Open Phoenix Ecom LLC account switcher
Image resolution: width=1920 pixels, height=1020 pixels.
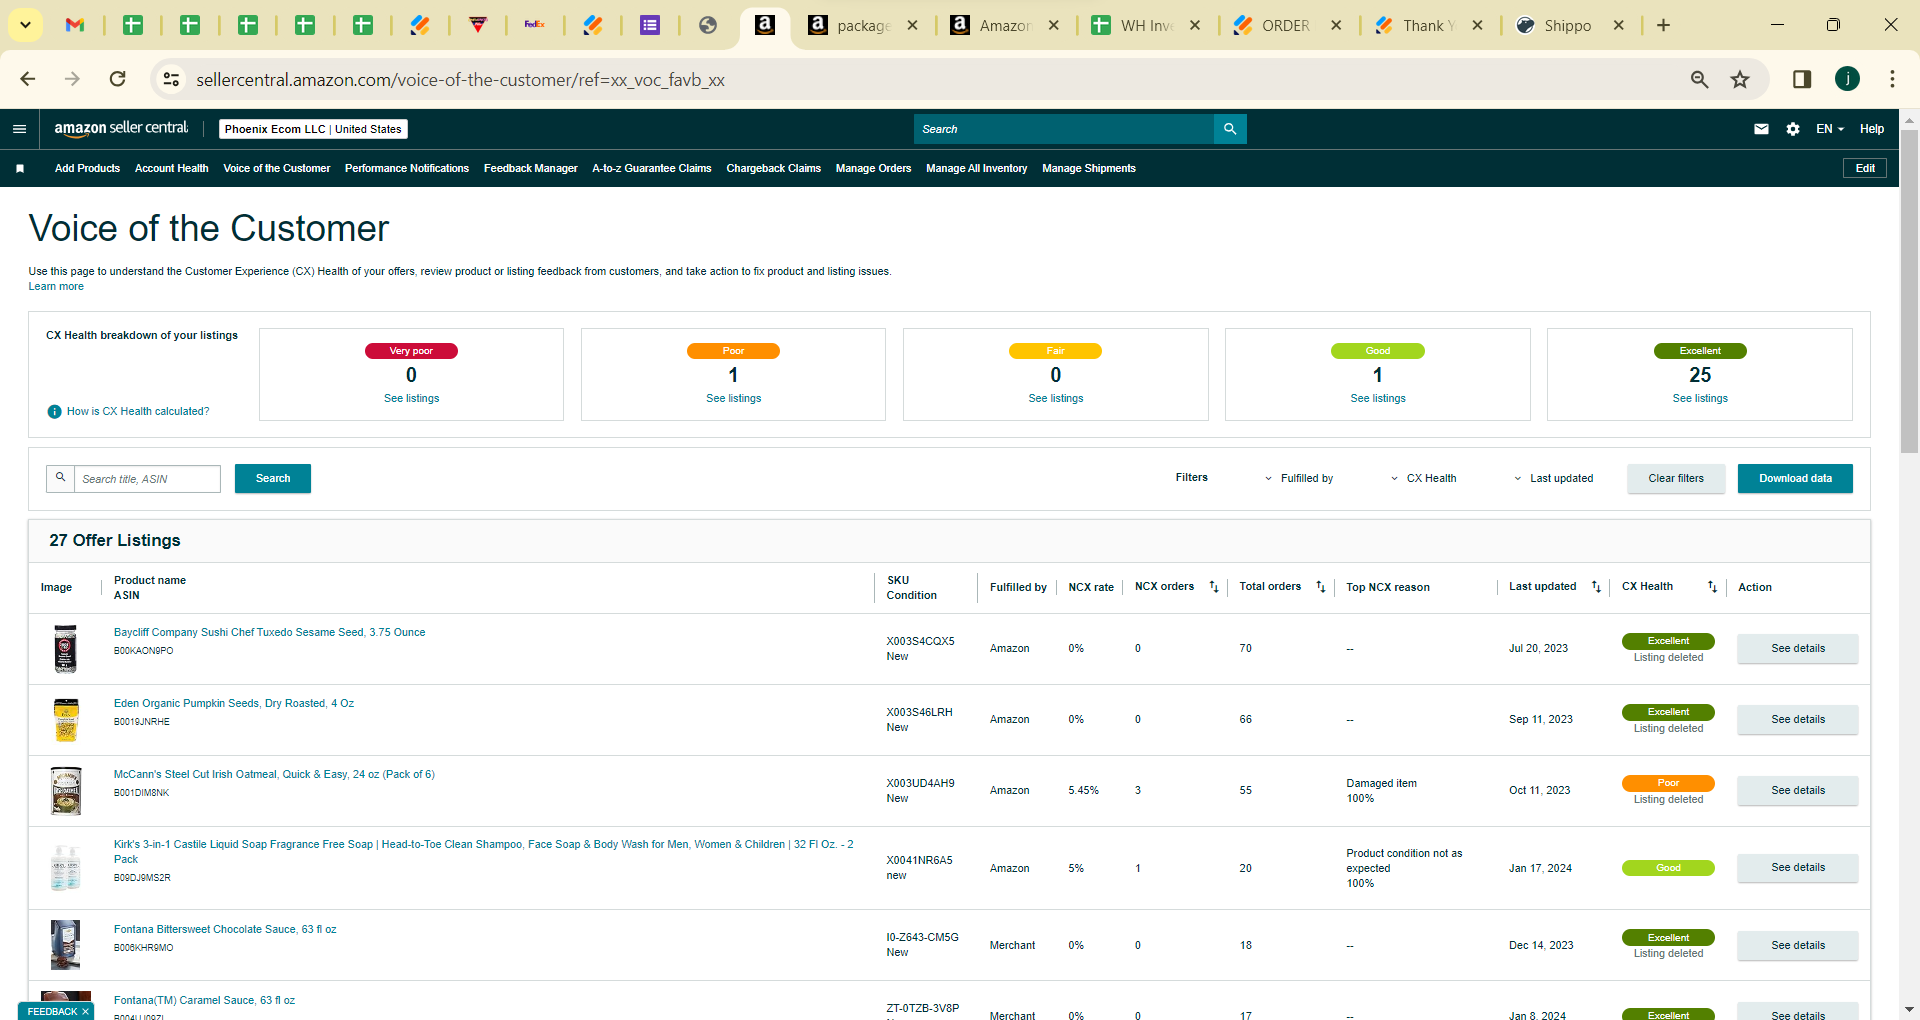pos(313,129)
